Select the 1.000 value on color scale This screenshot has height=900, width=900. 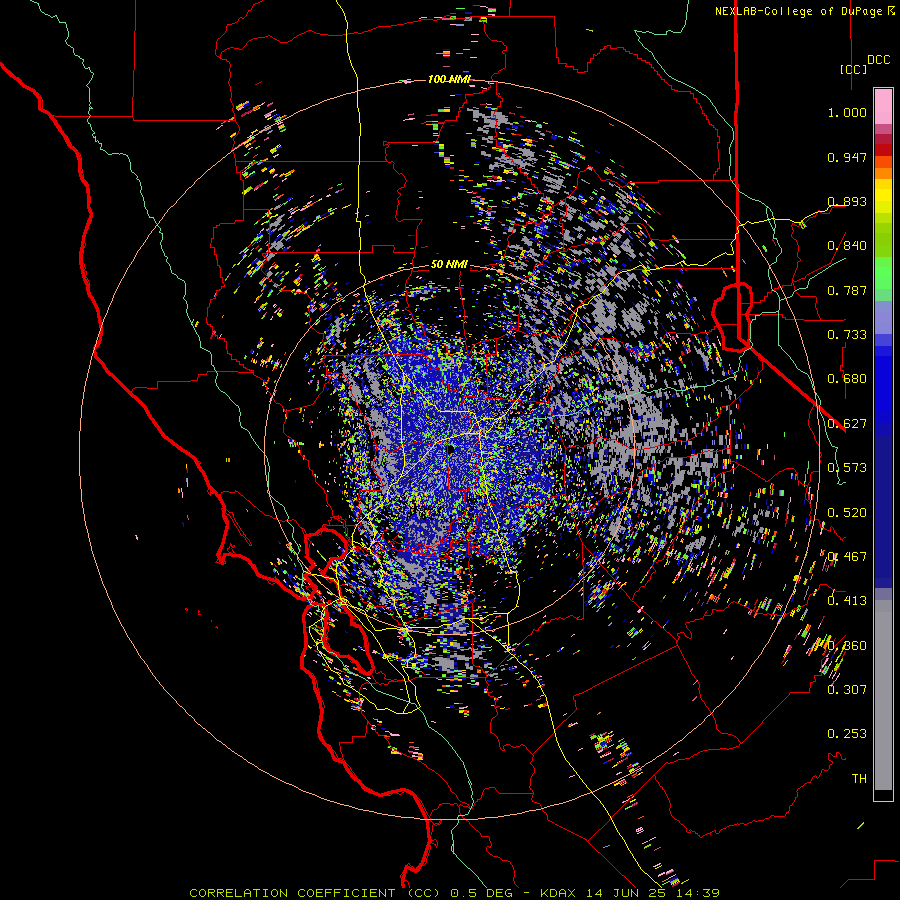(x=847, y=112)
